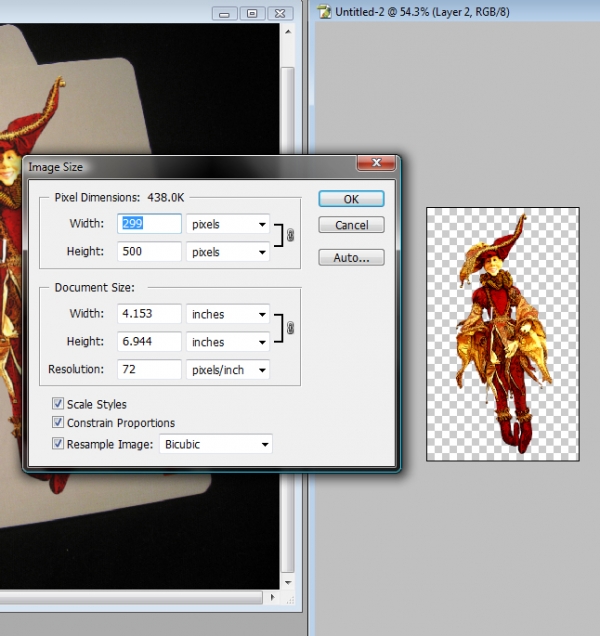Open the Bicubic resample method dropdown

point(216,444)
